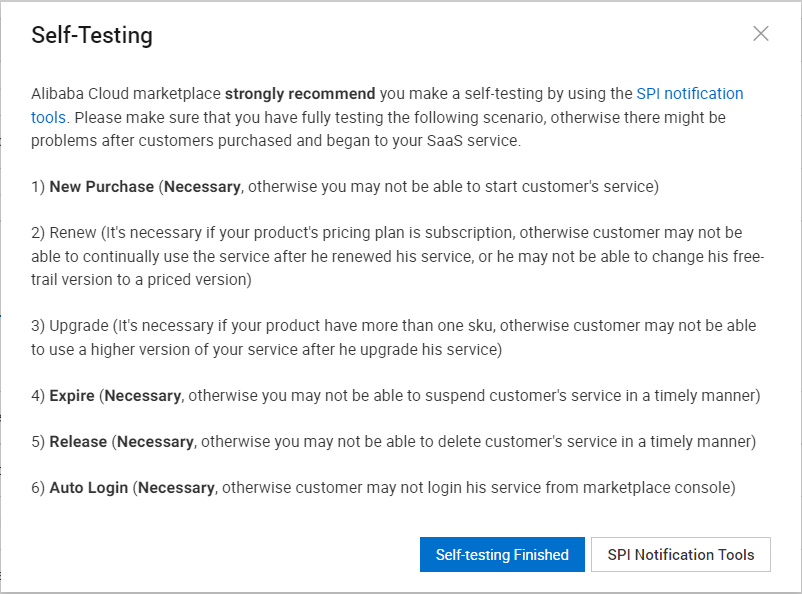Image resolution: width=802 pixels, height=594 pixels.
Task: Click the SPI Notification Tools button
Action: coord(681,555)
